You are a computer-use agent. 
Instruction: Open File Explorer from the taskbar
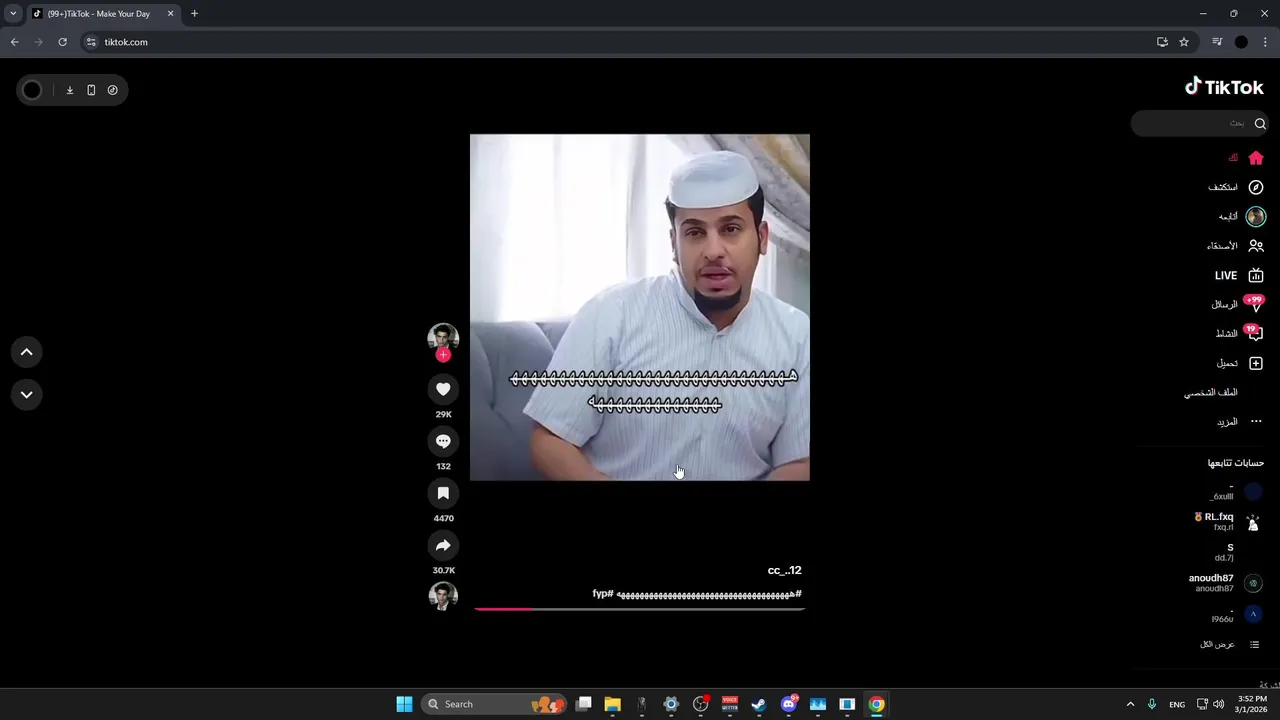612,704
